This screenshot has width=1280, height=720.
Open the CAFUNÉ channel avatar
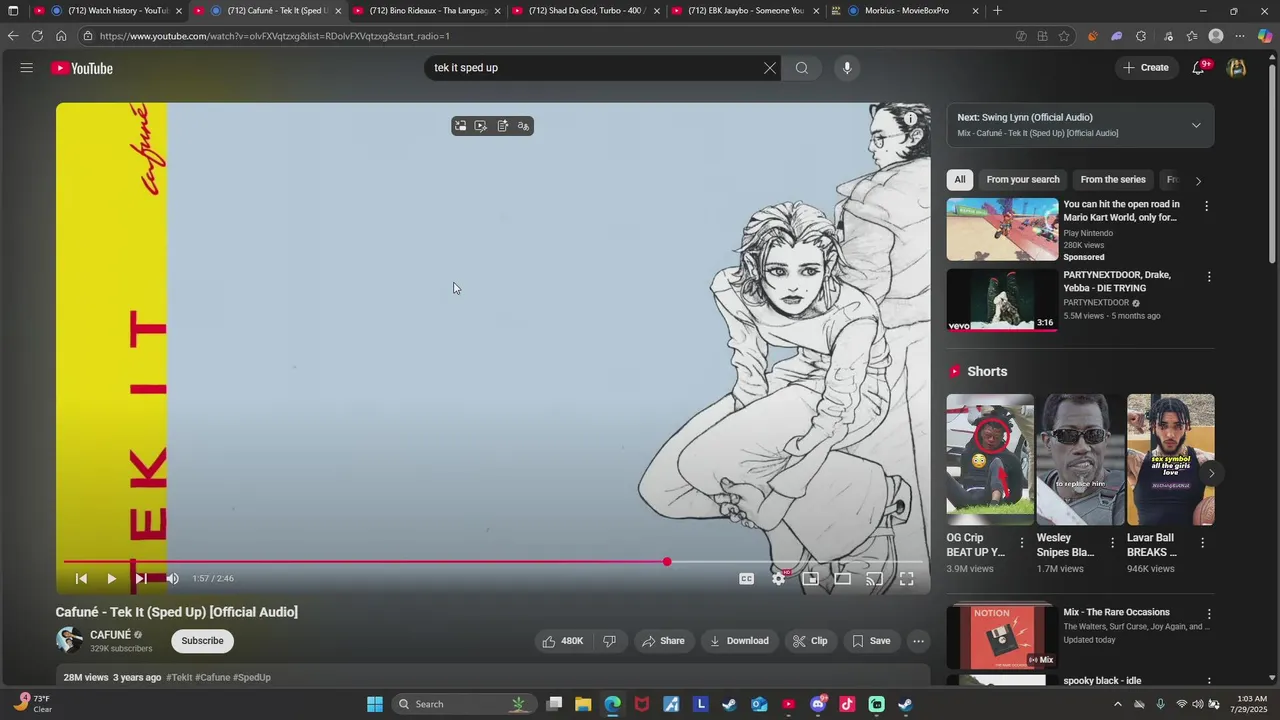[69, 640]
